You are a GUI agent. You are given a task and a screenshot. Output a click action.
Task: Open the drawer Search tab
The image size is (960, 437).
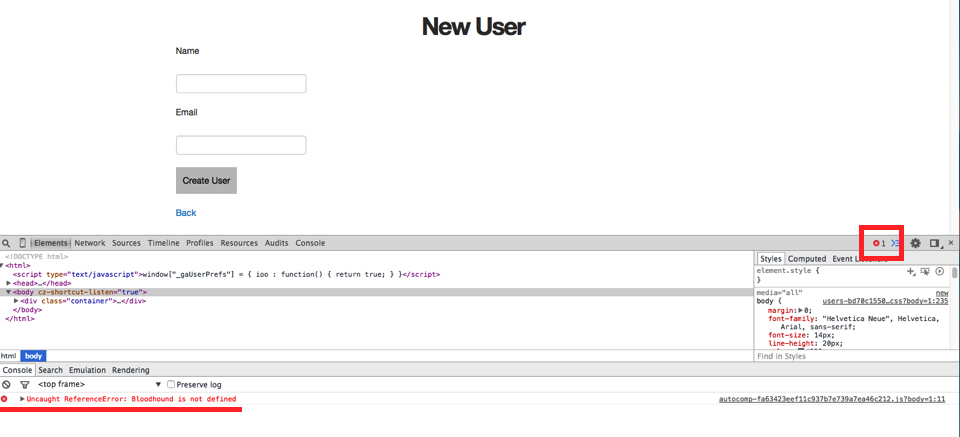pyautogui.click(x=51, y=370)
